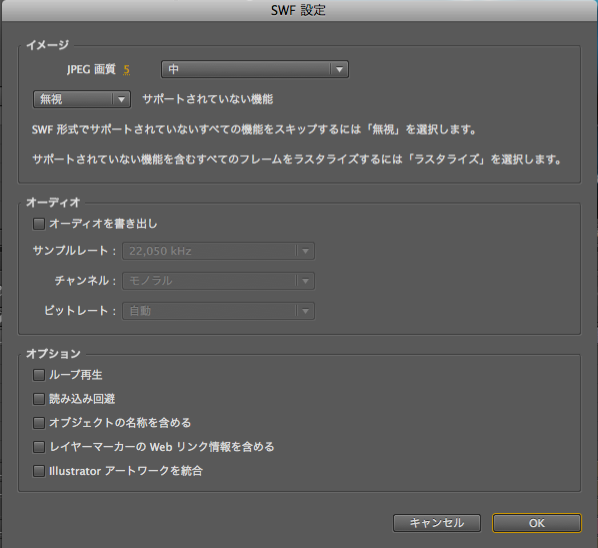The width and height of the screenshot is (598, 548).
Task: Enable レイヤーマーカーの Web リンク情報を含める
Action: click(x=39, y=447)
